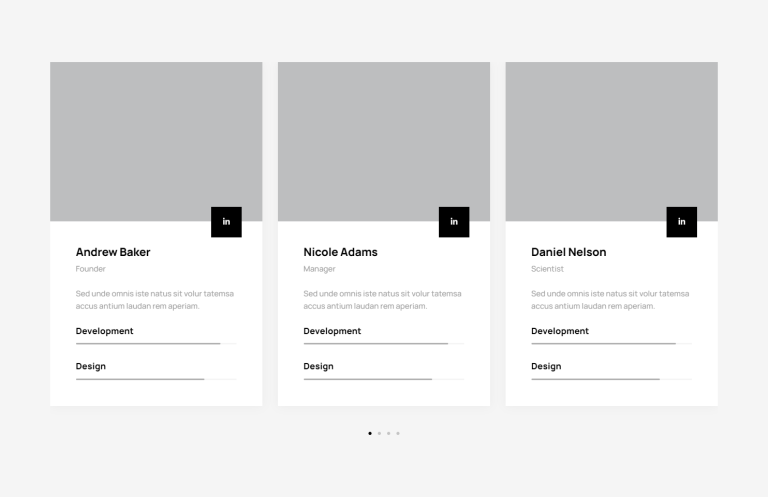The height and width of the screenshot is (497, 768).
Task: Click Nicole Adams' photo placeholder
Action: pyautogui.click(x=384, y=142)
